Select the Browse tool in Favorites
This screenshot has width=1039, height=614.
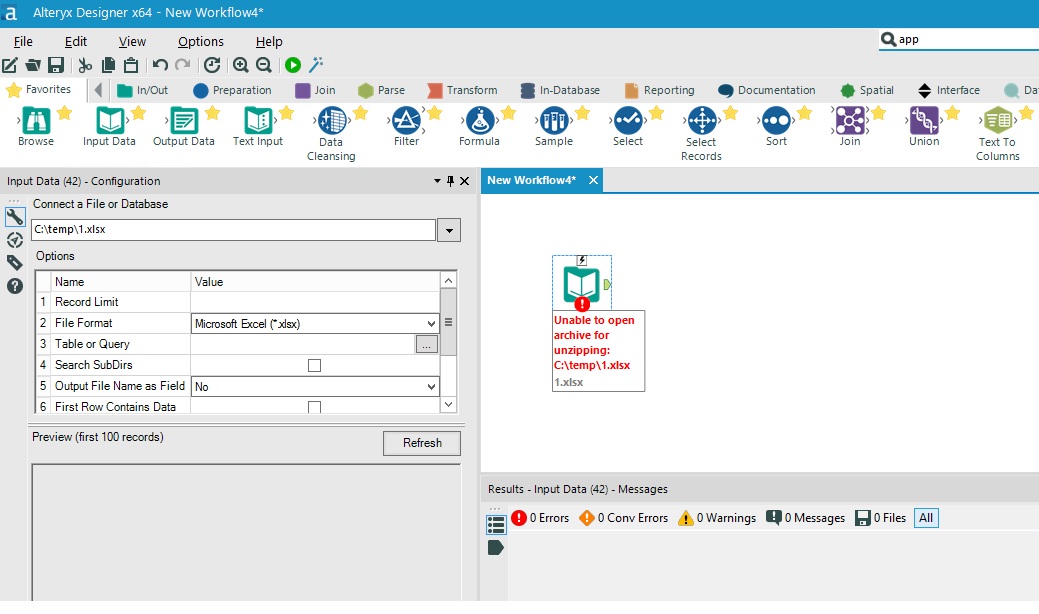click(38, 125)
